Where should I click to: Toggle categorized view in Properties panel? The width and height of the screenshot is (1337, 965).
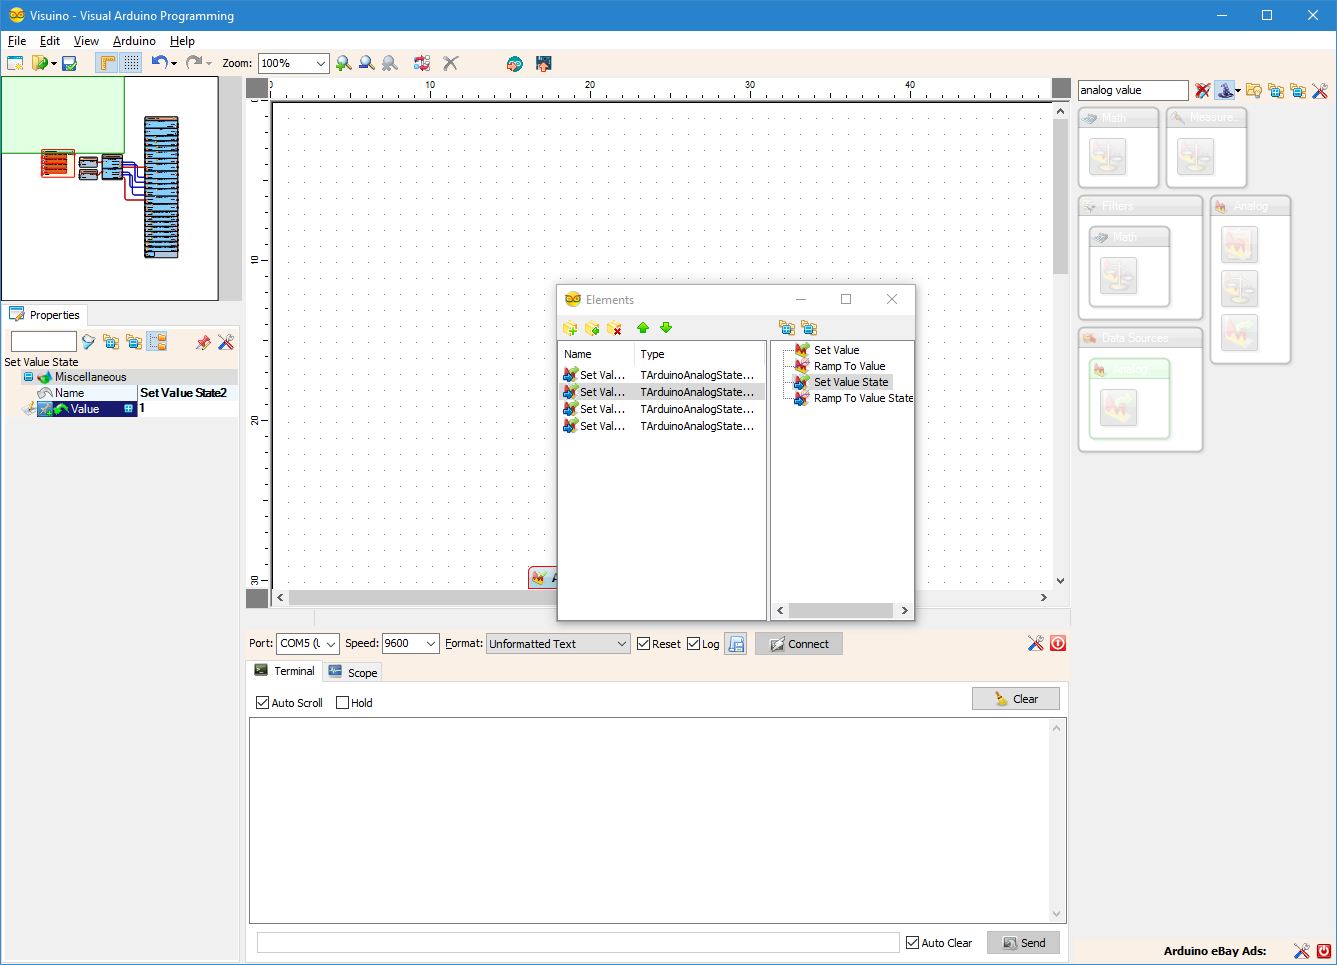(157, 342)
